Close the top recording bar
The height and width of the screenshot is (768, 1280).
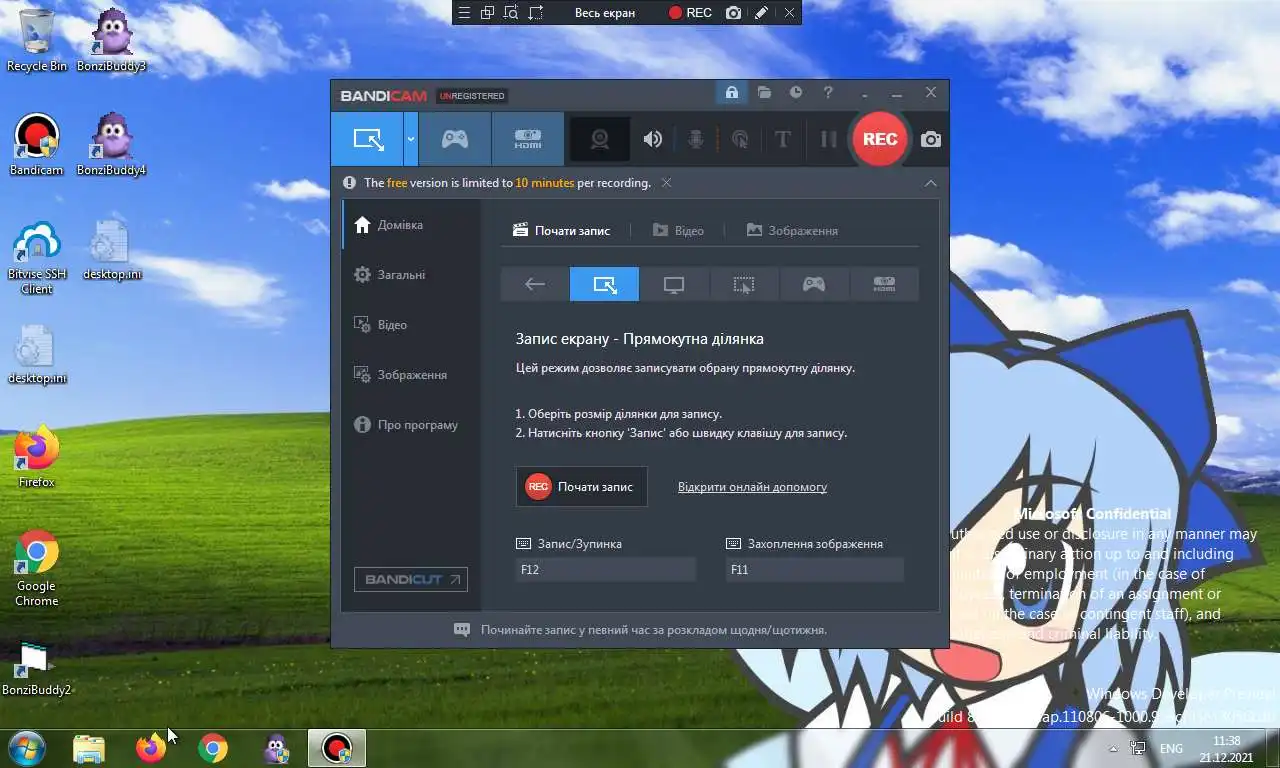tap(789, 13)
